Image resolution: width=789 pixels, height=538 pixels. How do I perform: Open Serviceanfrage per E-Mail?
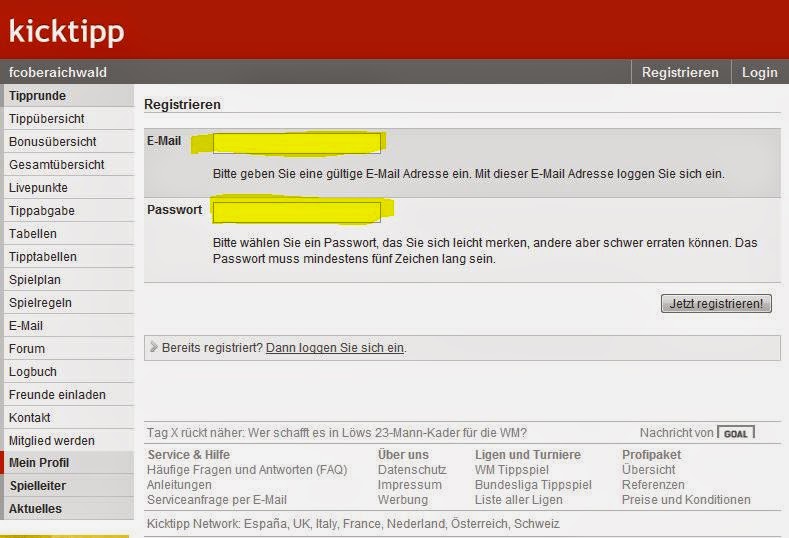[x=217, y=500]
